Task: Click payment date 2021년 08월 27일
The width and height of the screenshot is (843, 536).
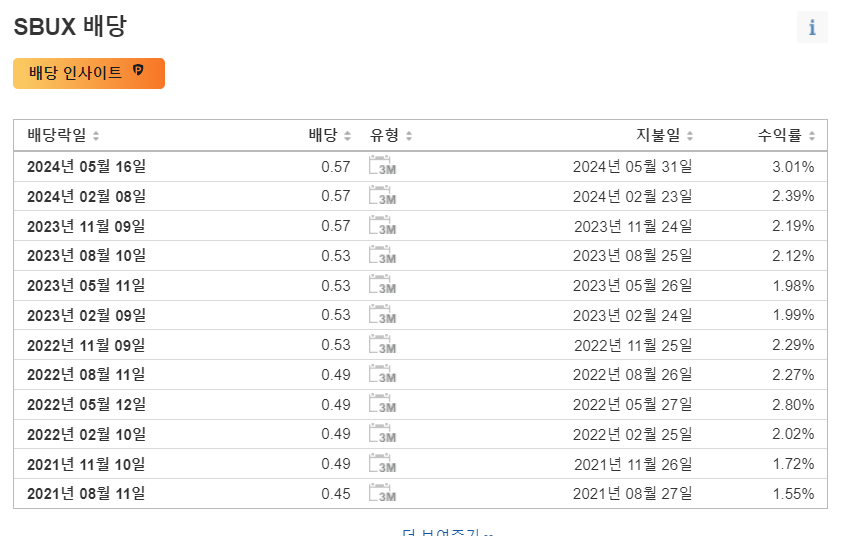Action: pyautogui.click(x=633, y=494)
